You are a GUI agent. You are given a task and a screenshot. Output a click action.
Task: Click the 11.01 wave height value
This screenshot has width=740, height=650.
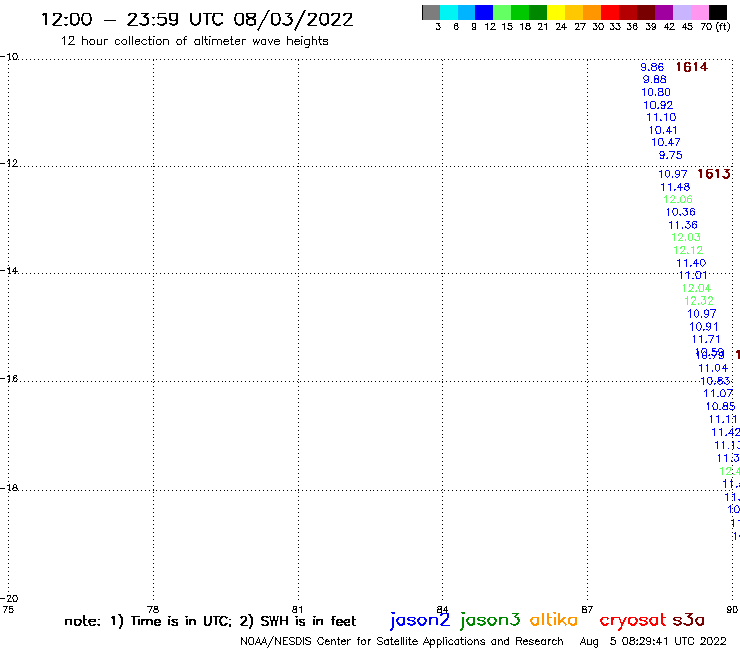693,276
